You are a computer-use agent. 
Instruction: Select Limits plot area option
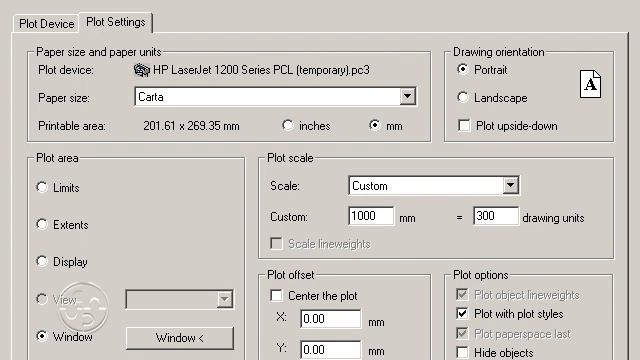tap(42, 187)
